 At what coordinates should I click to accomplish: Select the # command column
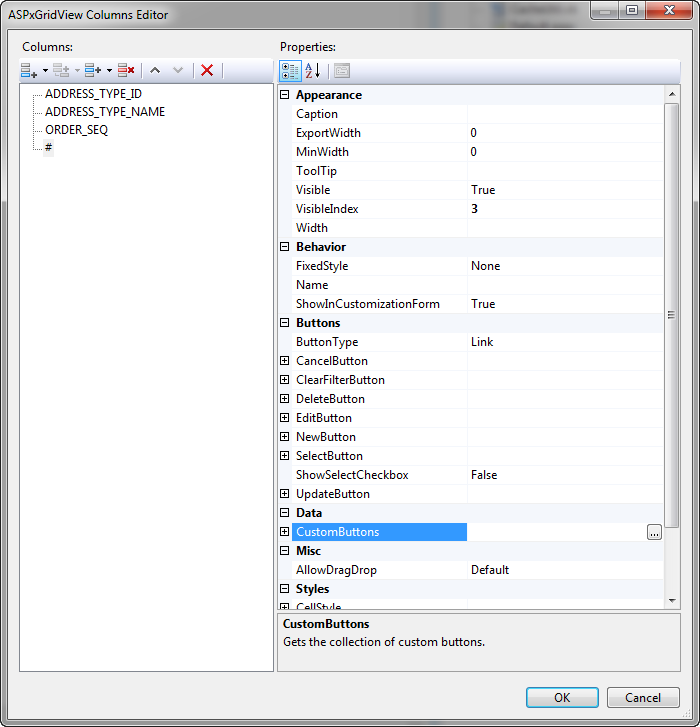pyautogui.click(x=49, y=147)
